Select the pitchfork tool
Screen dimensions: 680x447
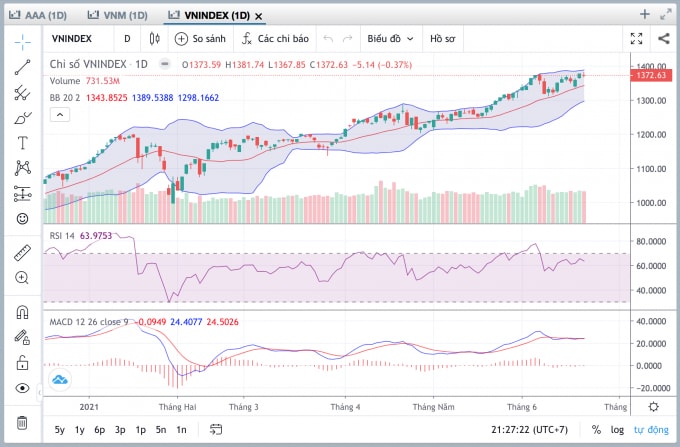tap(23, 92)
